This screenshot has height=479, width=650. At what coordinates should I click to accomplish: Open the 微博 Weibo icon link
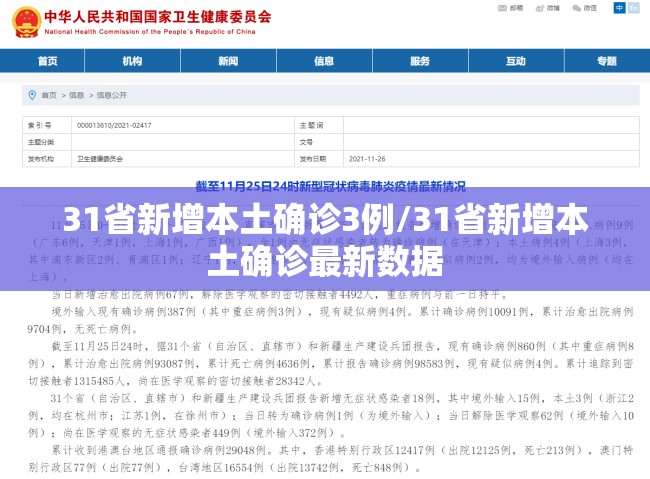pos(548,8)
